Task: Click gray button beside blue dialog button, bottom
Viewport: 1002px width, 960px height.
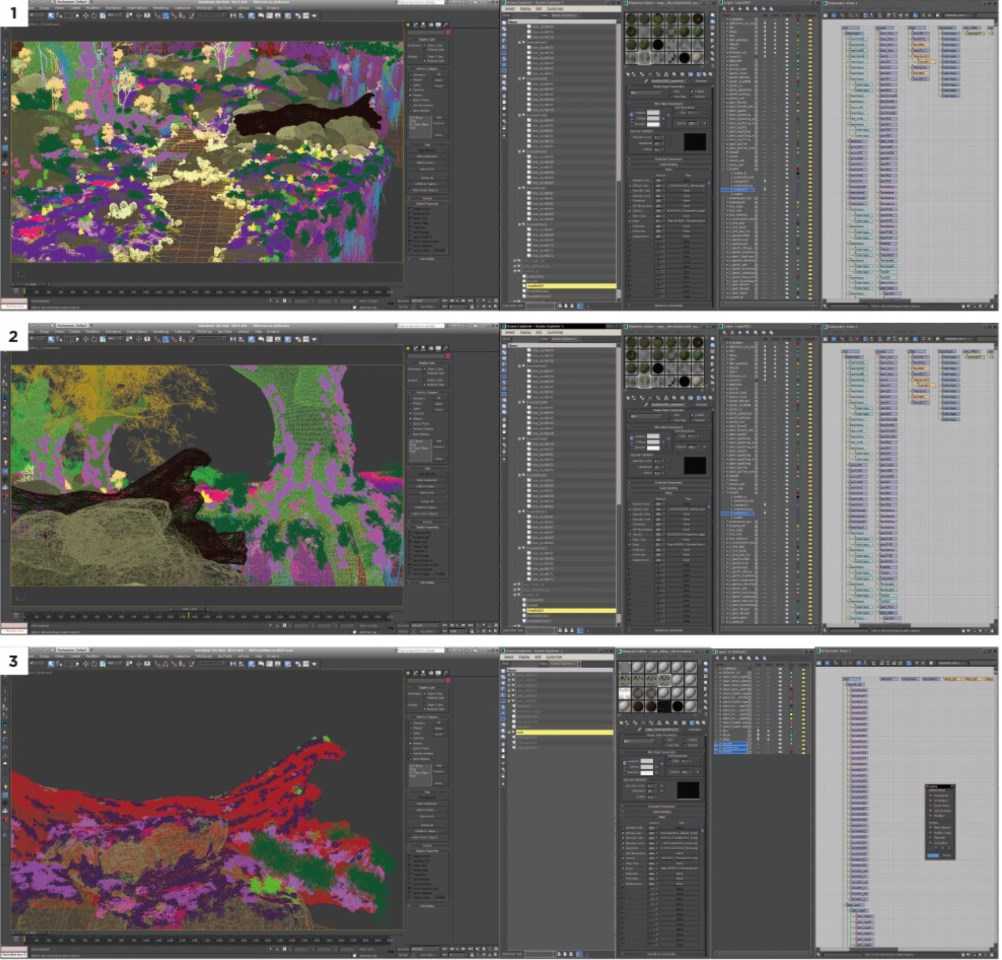Action: pyautogui.click(x=946, y=855)
